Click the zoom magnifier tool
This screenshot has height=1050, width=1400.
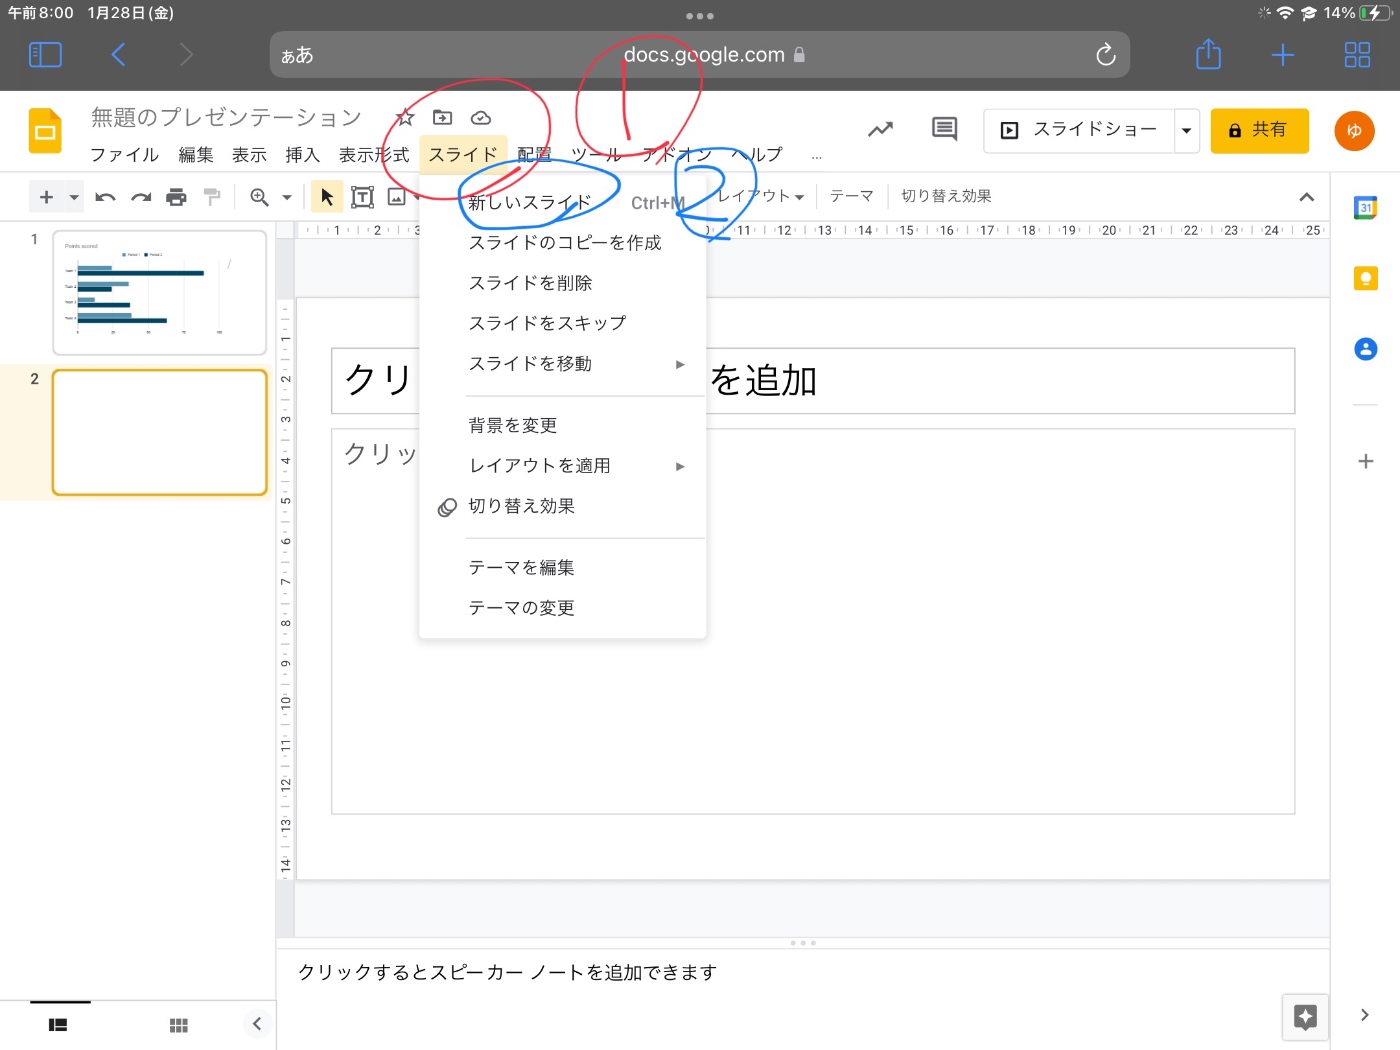tap(259, 197)
